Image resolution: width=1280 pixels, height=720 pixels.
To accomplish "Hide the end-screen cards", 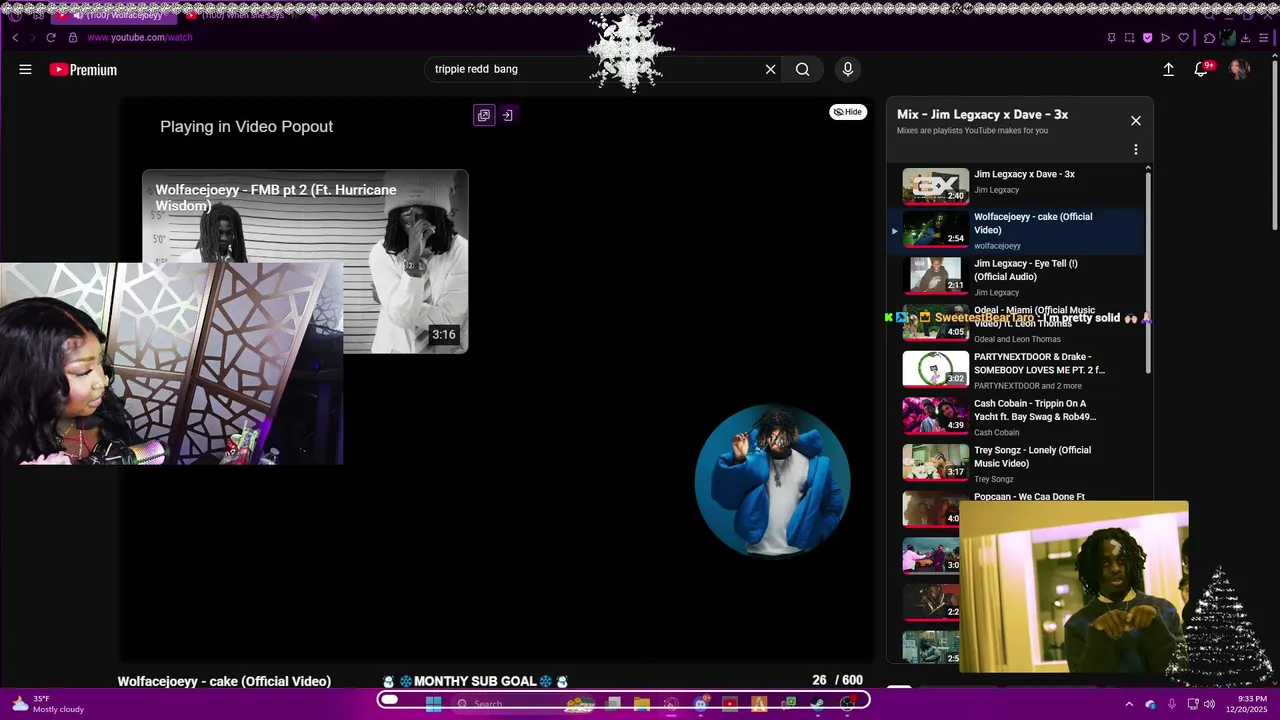I will (848, 112).
